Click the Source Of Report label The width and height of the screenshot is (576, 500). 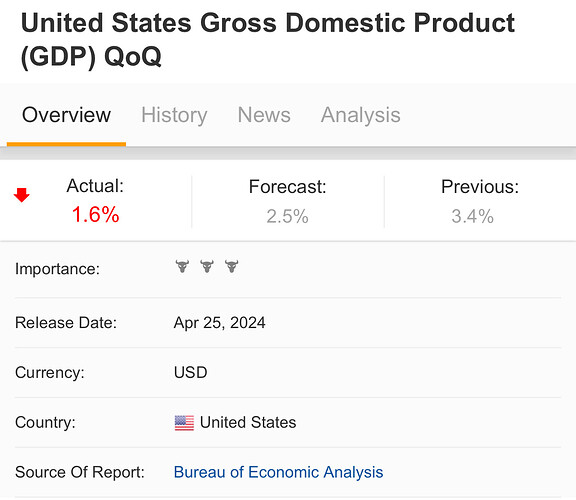tap(80, 472)
